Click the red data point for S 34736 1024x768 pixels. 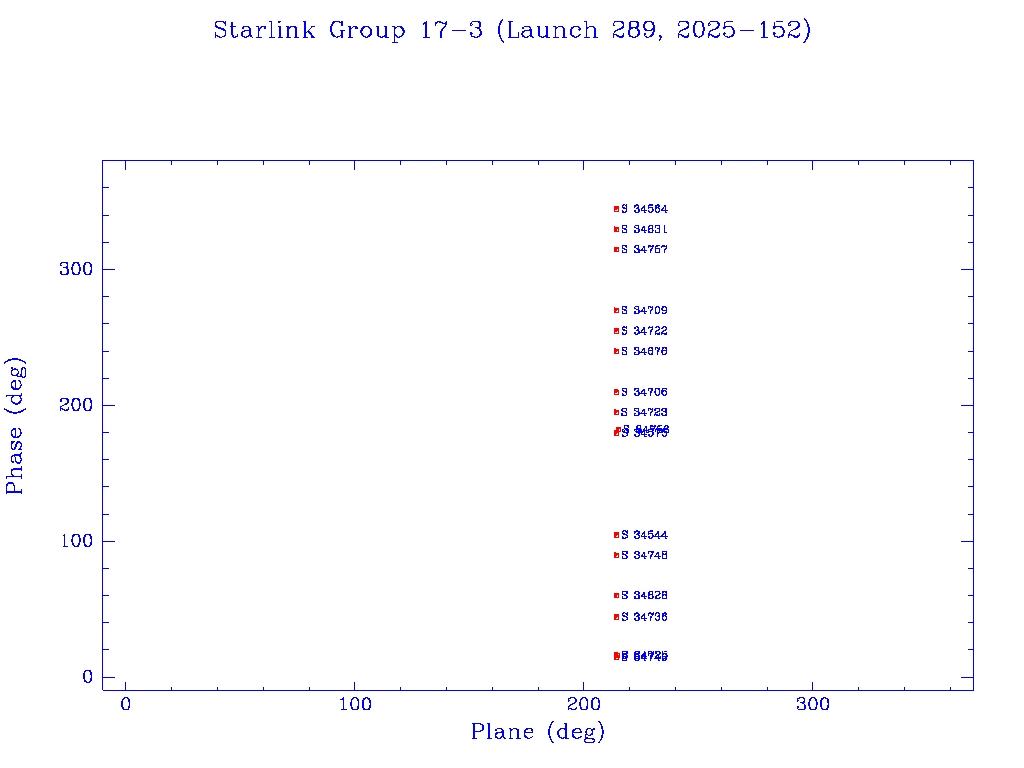click(617, 617)
